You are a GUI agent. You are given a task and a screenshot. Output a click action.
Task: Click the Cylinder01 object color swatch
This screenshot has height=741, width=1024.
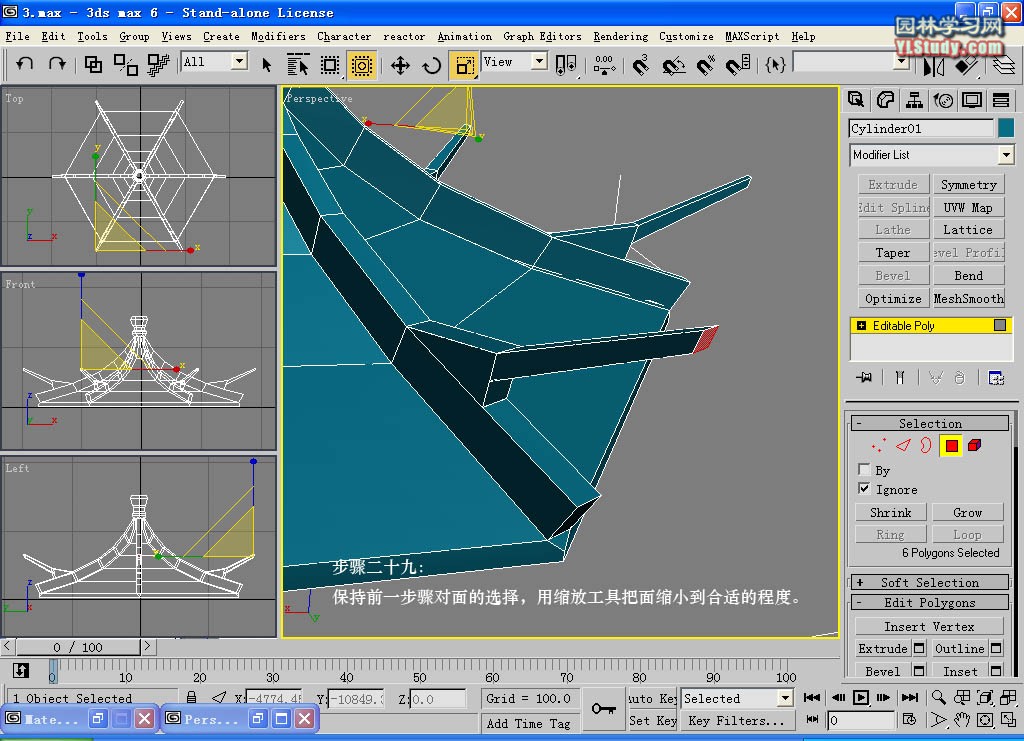click(1006, 128)
